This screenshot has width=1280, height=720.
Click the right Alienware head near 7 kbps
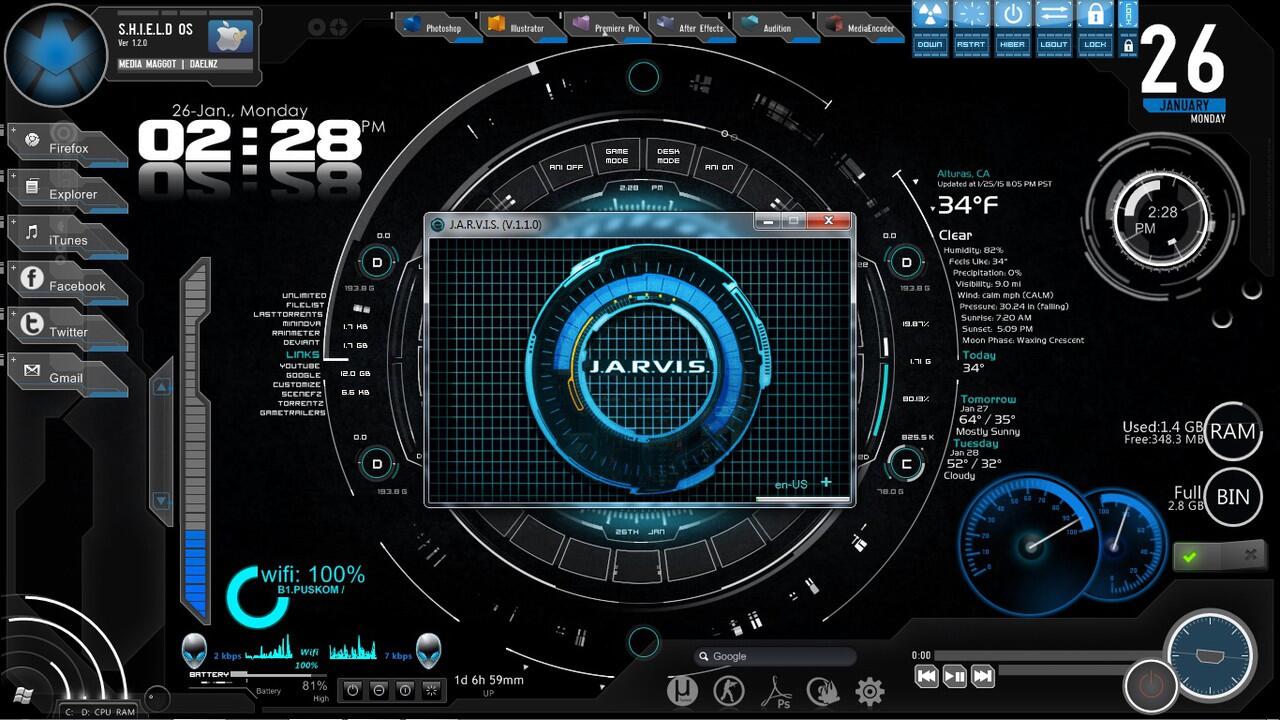tap(429, 651)
